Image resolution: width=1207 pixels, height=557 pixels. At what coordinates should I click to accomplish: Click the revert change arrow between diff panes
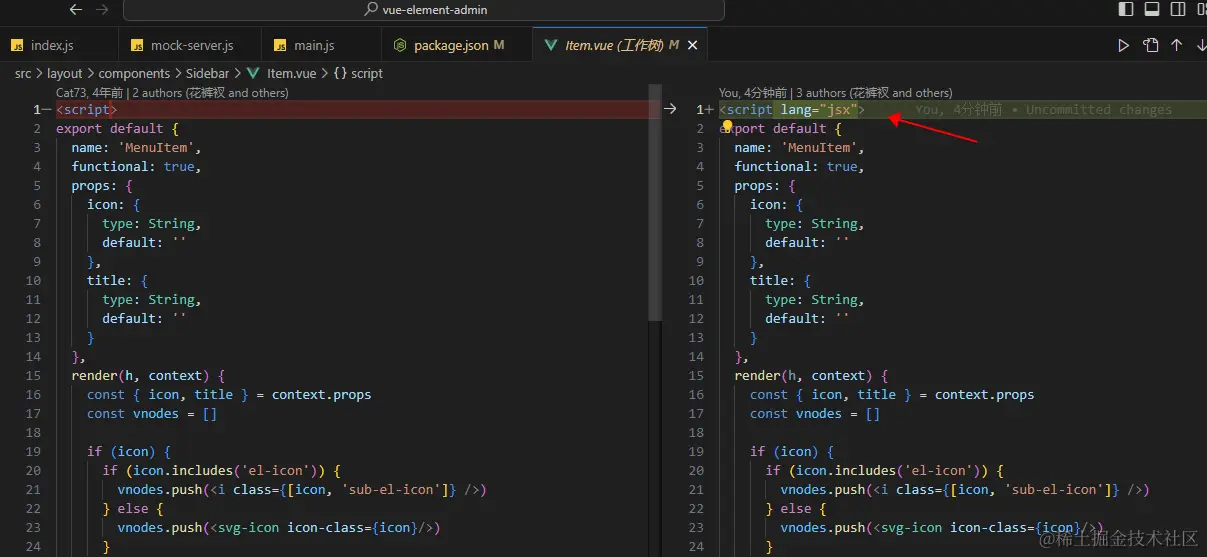(x=671, y=109)
